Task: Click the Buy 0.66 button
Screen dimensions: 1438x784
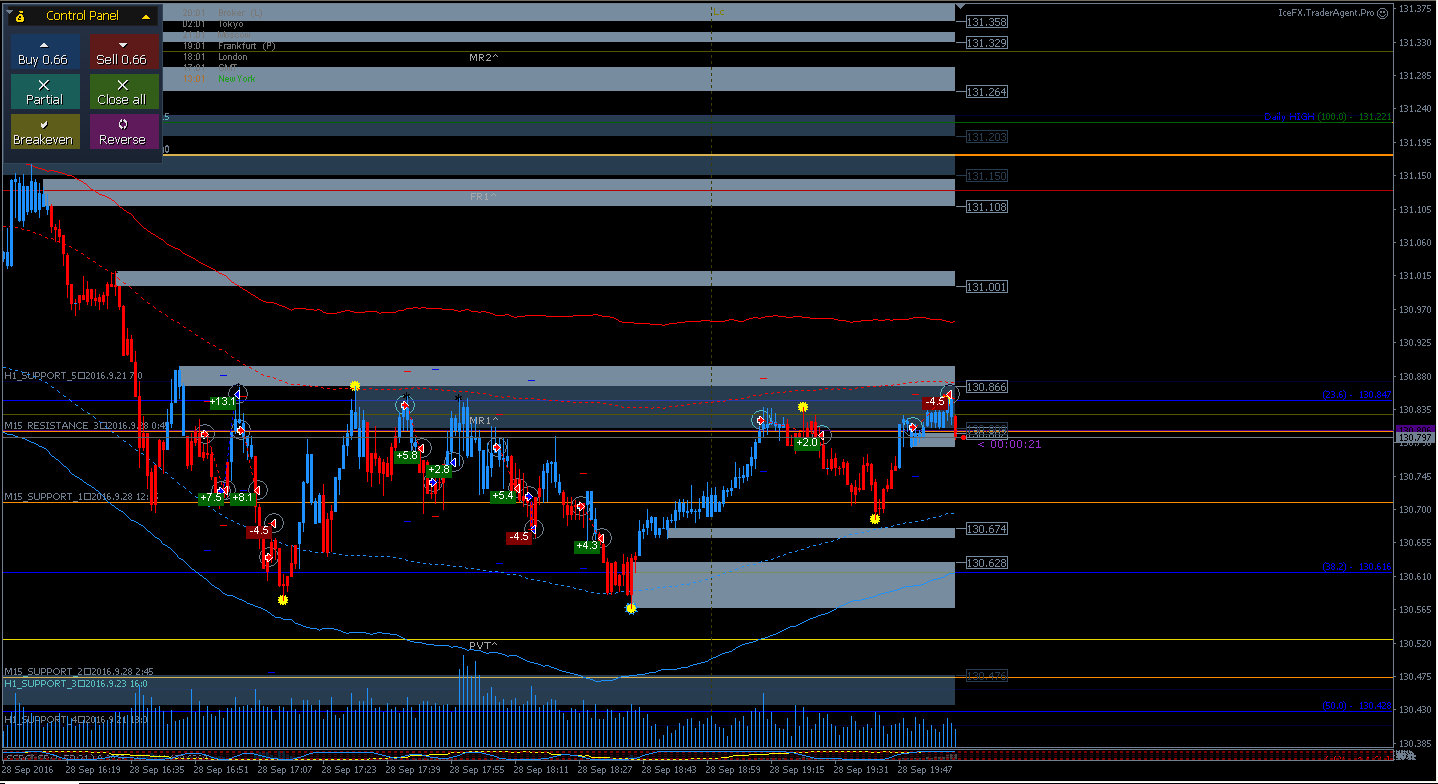Action: [44, 52]
